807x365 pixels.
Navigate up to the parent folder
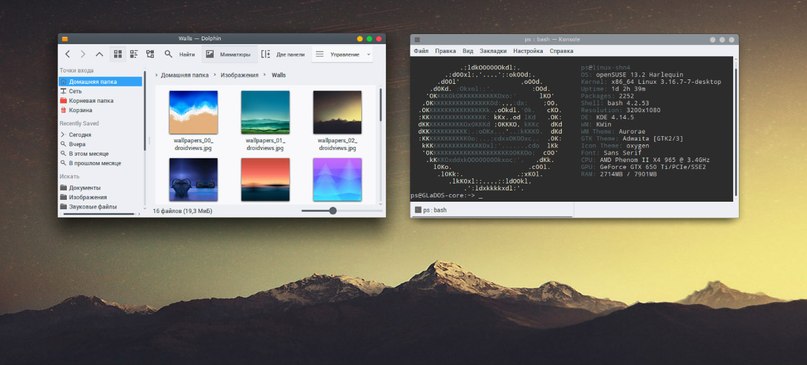click(99, 54)
